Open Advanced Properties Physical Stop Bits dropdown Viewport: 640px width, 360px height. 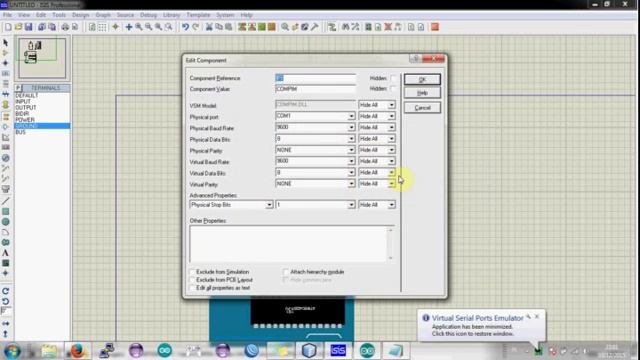click(x=269, y=204)
